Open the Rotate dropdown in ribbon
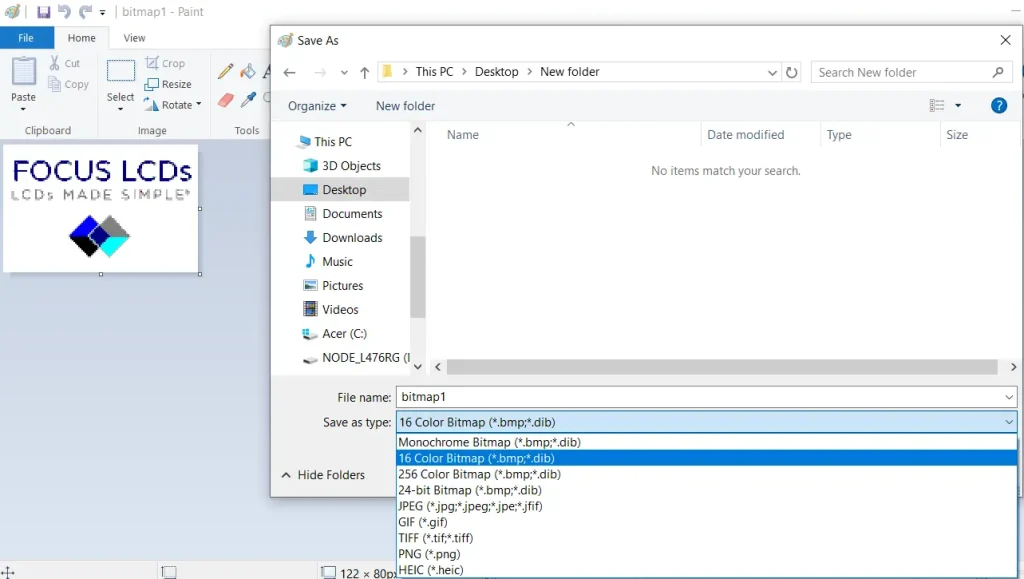 pos(181,104)
